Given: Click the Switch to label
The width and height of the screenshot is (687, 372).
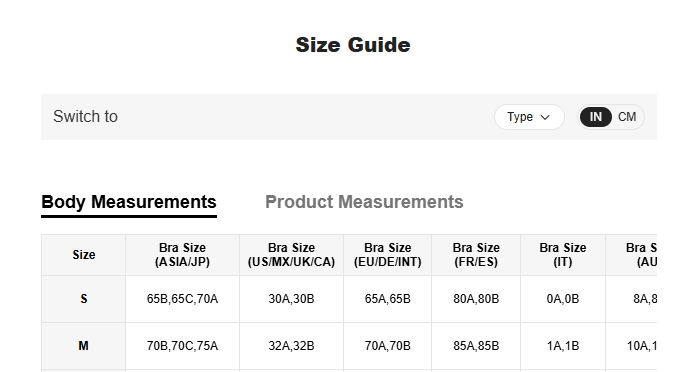Looking at the screenshot, I should coord(85,117).
